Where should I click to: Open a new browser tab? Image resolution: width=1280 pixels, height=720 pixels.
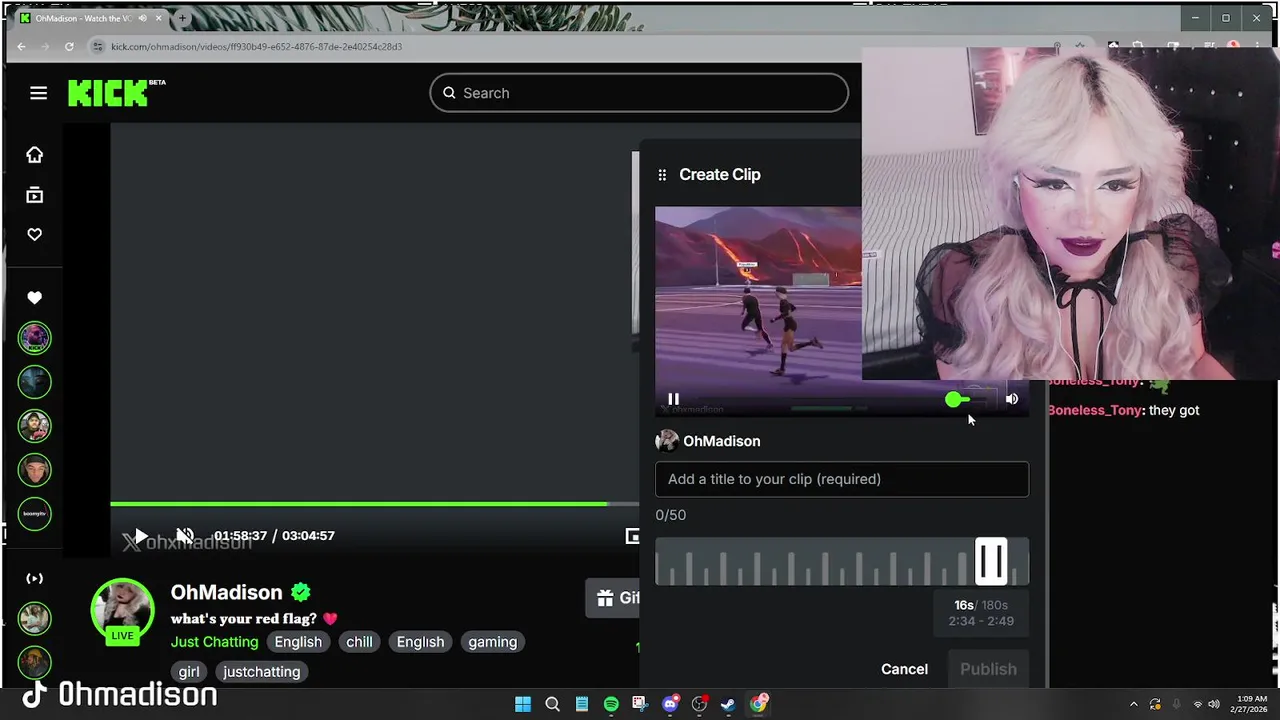point(182,18)
